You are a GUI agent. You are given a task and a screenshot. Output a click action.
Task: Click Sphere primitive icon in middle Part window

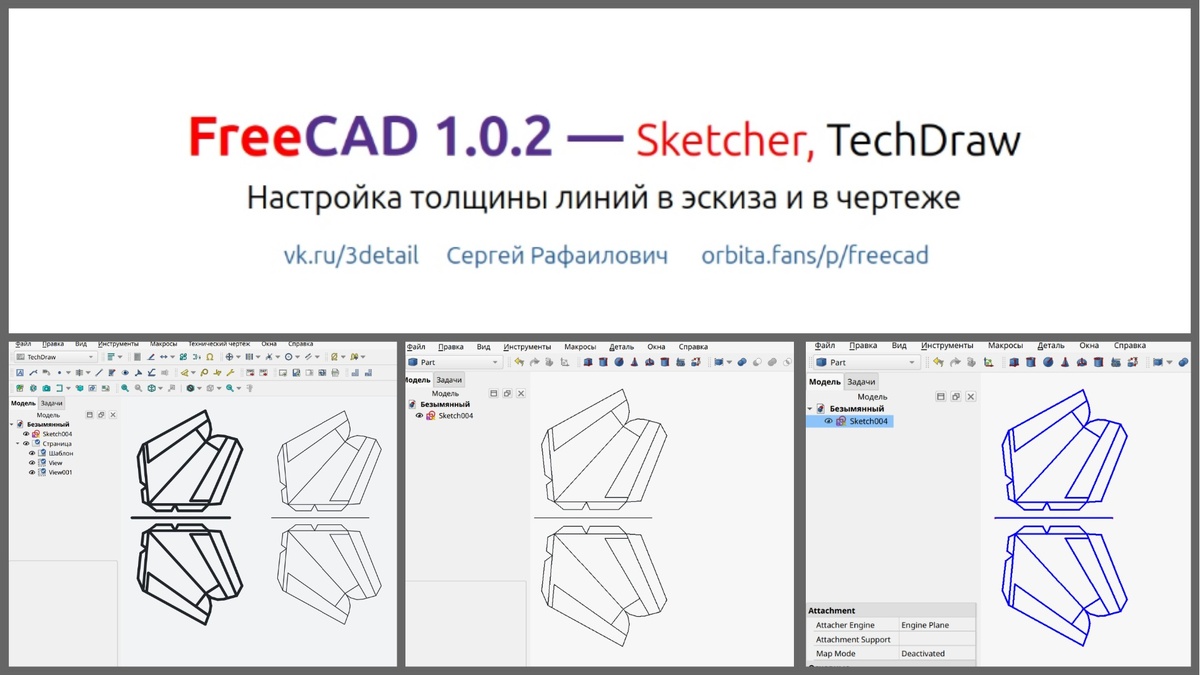(618, 362)
